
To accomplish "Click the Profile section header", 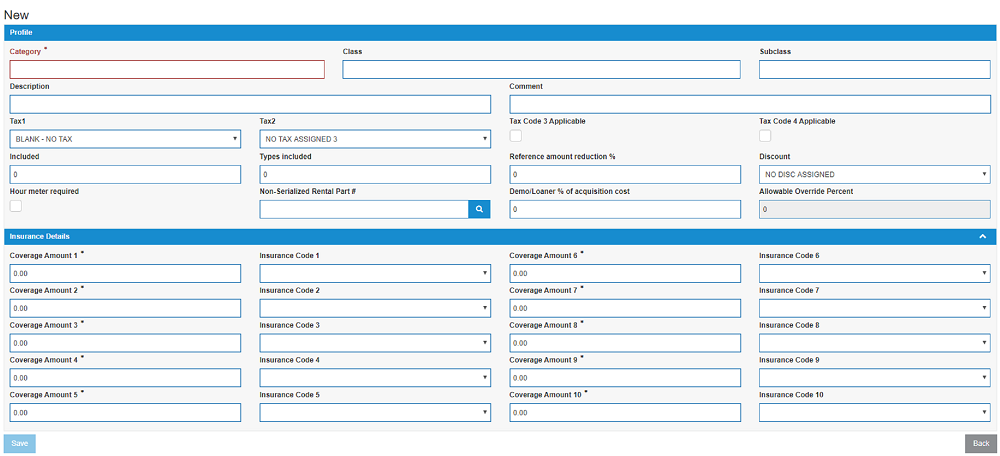I will click(x=500, y=32).
